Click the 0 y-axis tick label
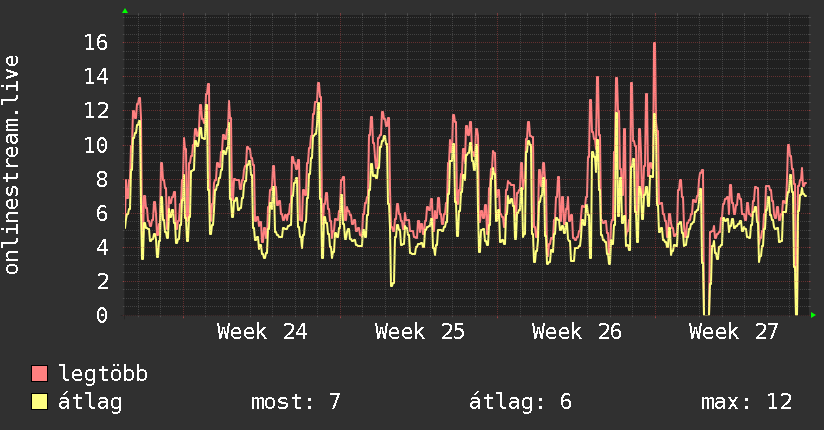Screen dimensions: 824x430 102,315
